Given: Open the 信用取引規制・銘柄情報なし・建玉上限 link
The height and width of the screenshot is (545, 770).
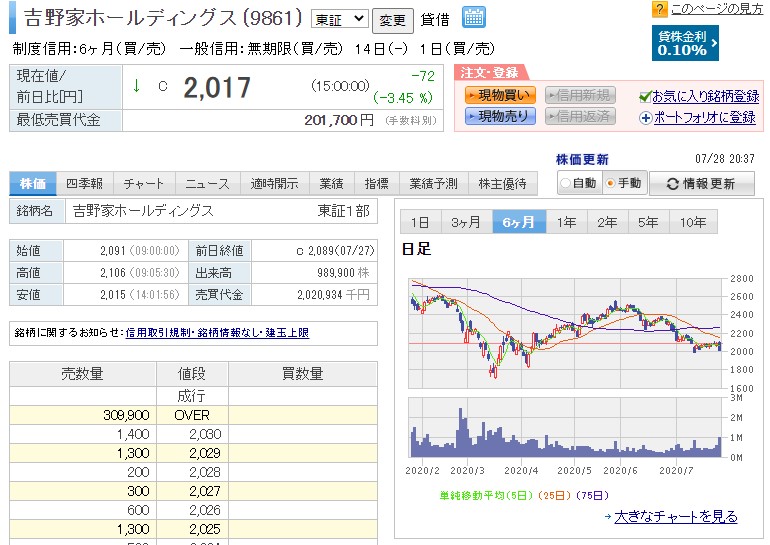Looking at the screenshot, I should coord(217,333).
